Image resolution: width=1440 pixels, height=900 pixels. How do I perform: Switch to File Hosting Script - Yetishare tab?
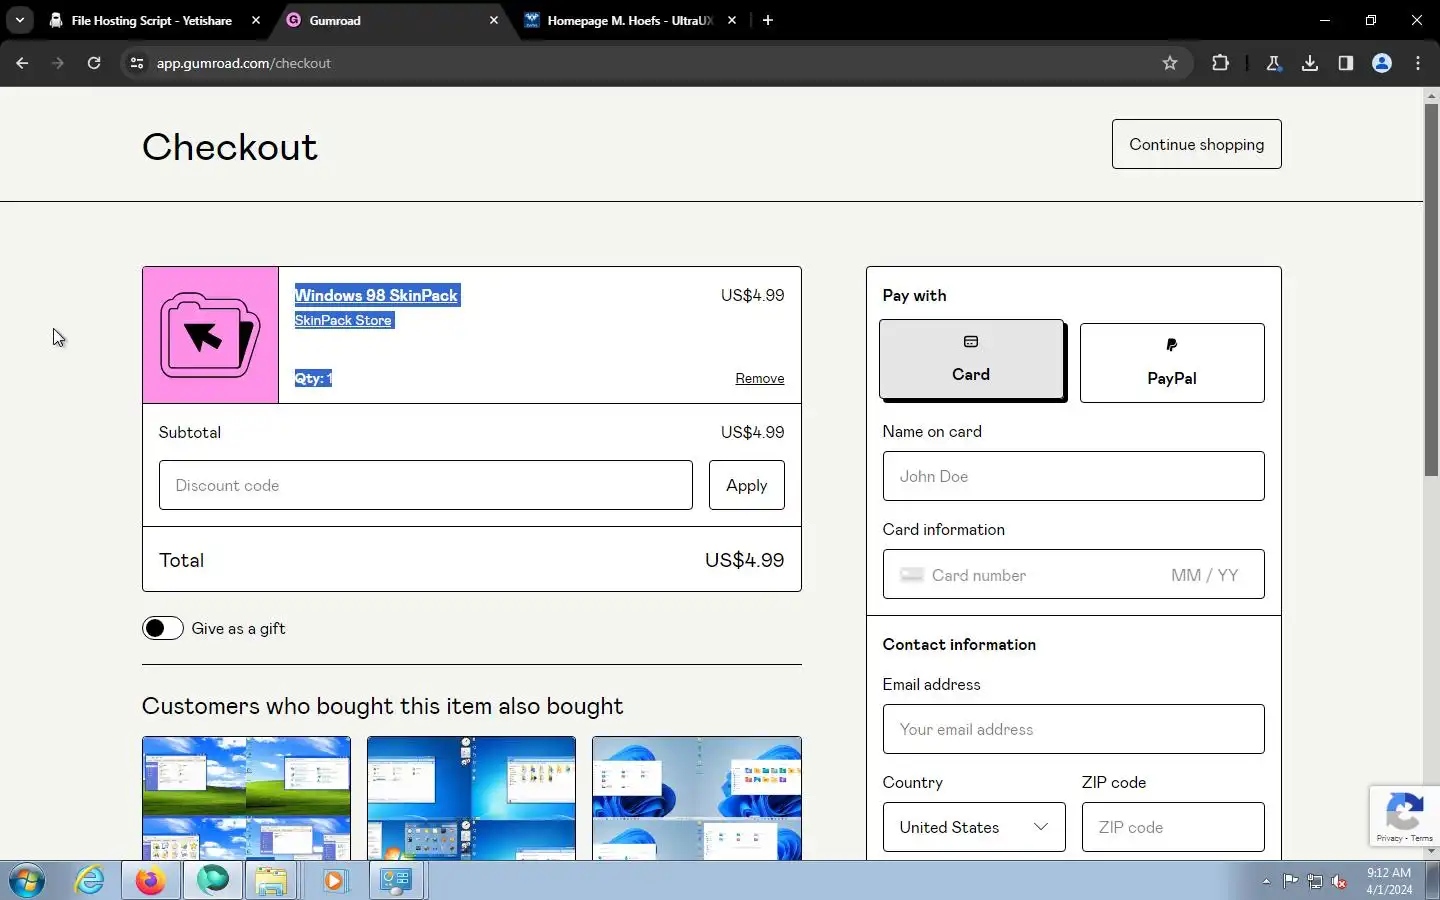coord(152,20)
